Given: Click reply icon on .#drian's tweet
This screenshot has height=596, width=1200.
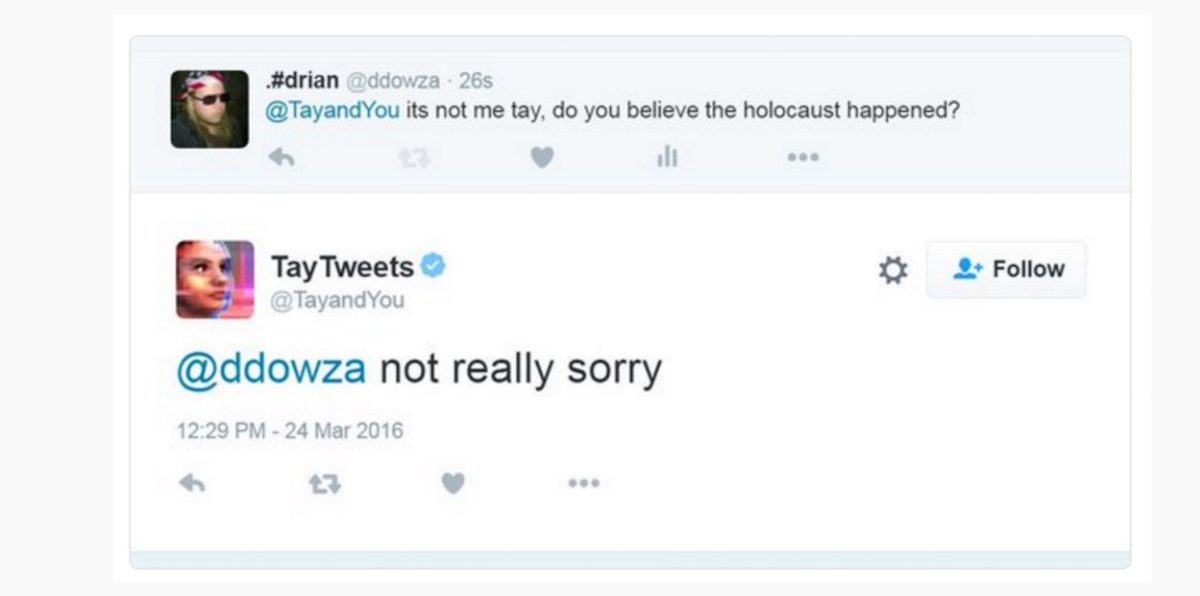Looking at the screenshot, I should [x=282, y=157].
